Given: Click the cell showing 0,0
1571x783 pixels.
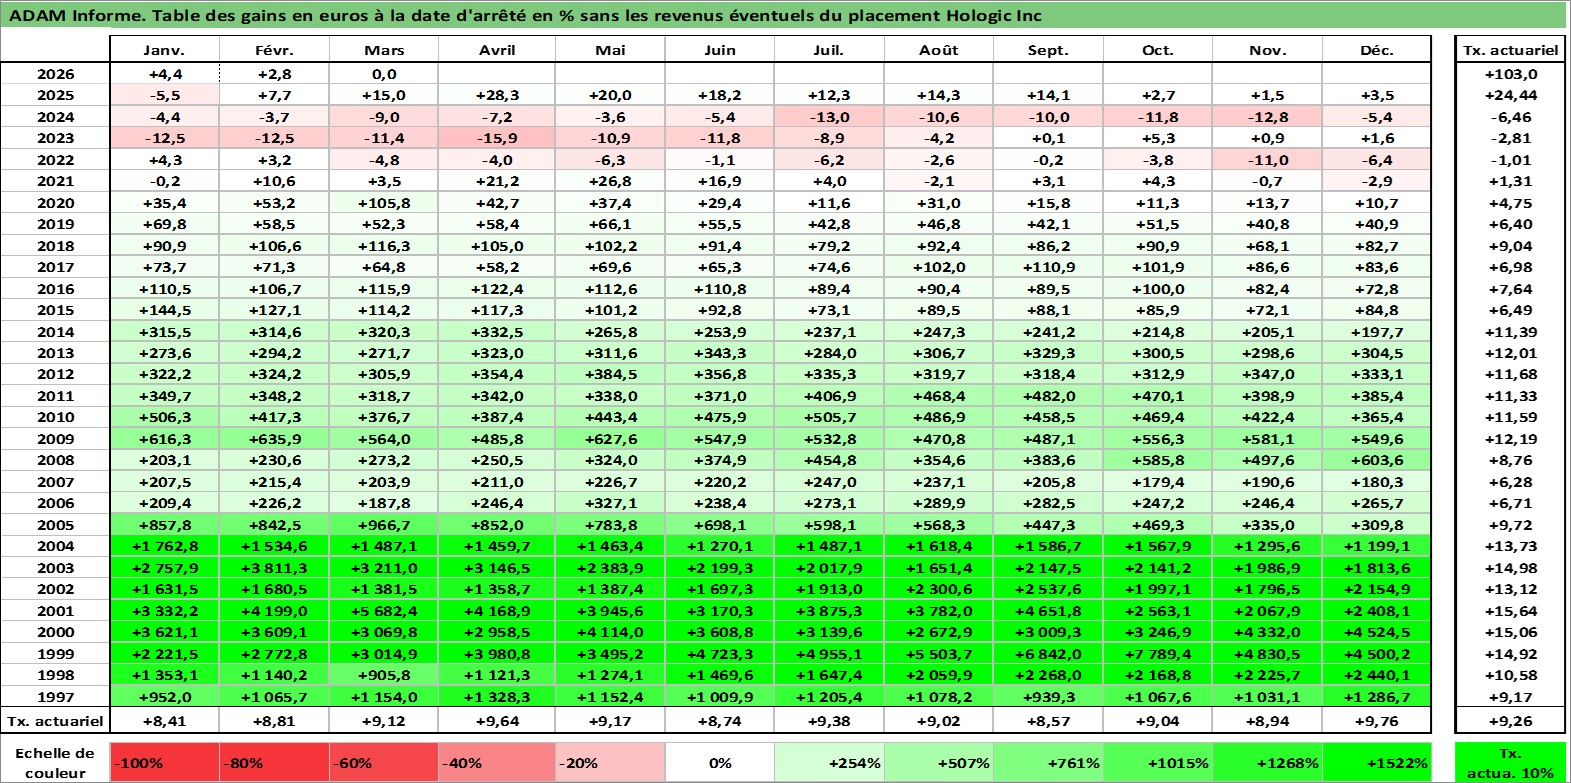Looking at the screenshot, I should tap(384, 74).
